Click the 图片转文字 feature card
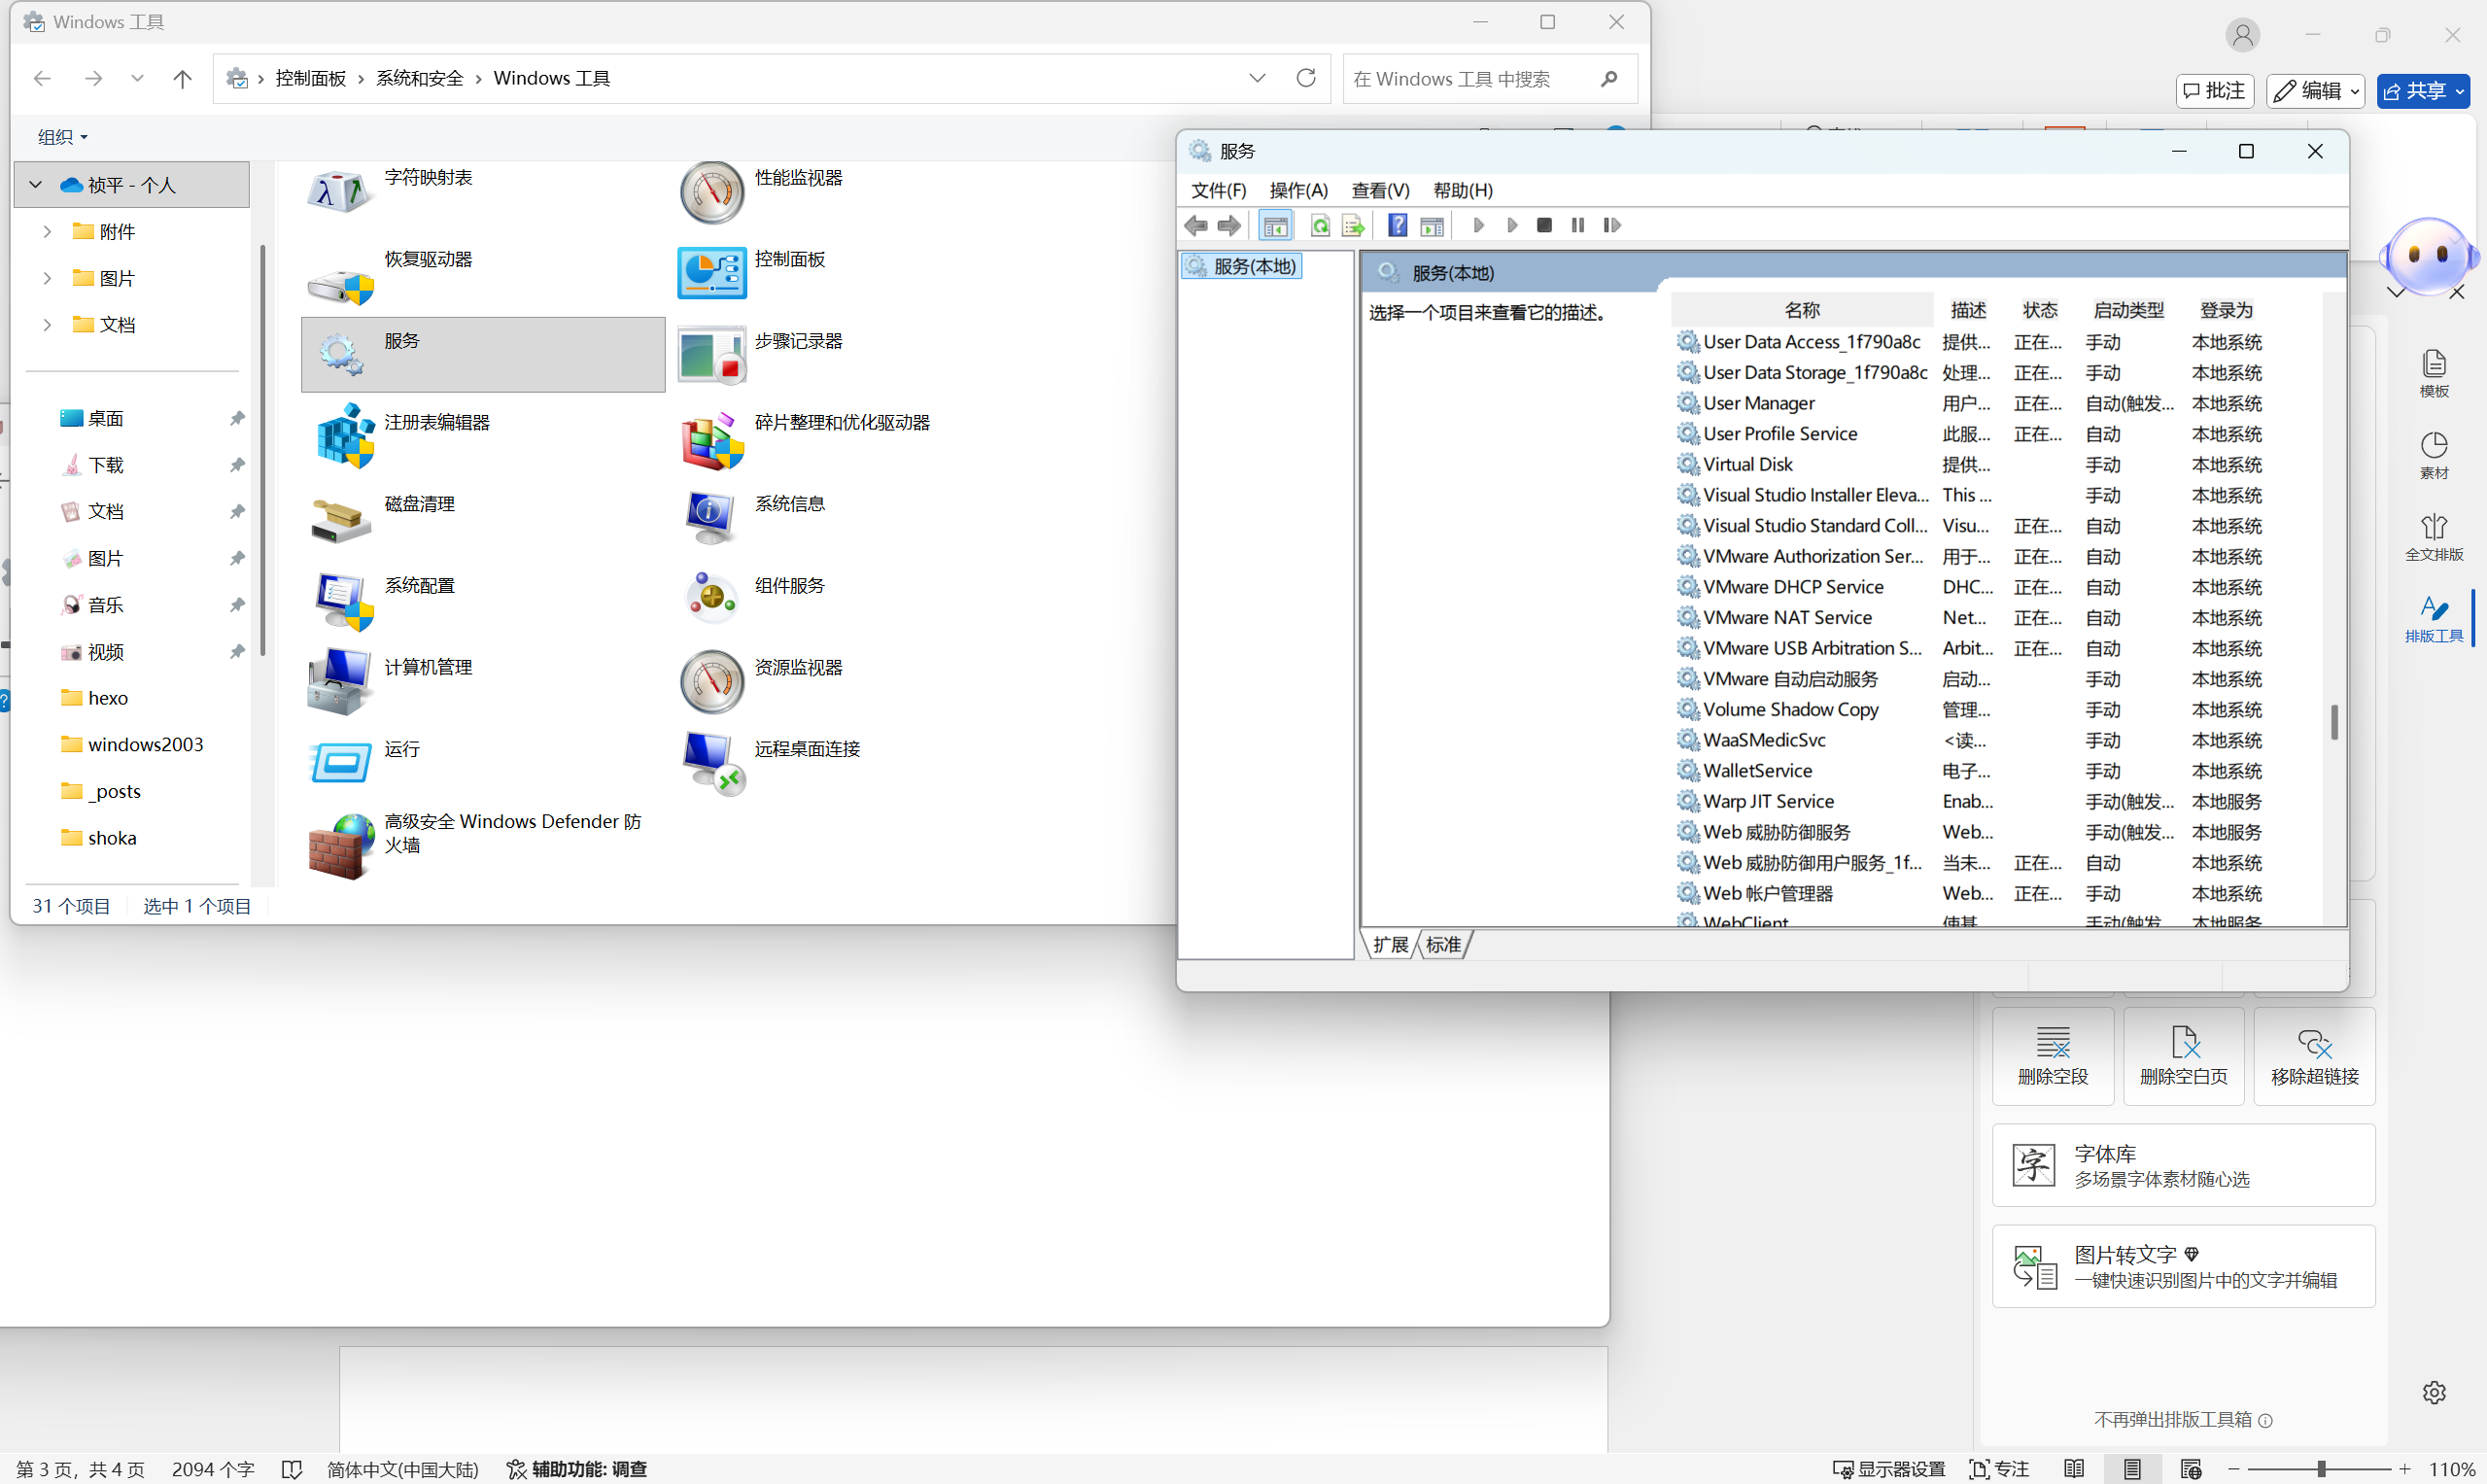Image resolution: width=2487 pixels, height=1484 pixels. point(2182,1266)
